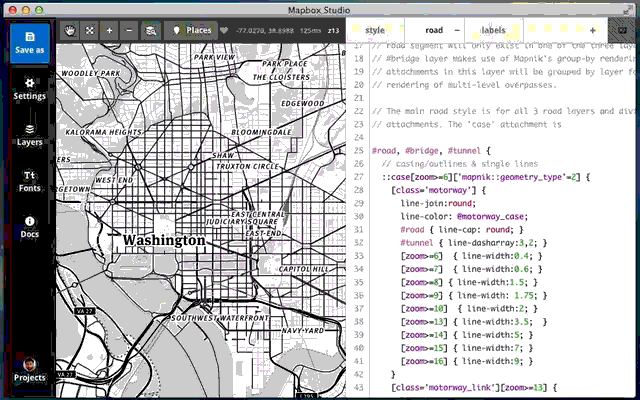The width and height of the screenshot is (640, 400).
Task: Place cursor on line 25 selector code
Action: click(431, 151)
